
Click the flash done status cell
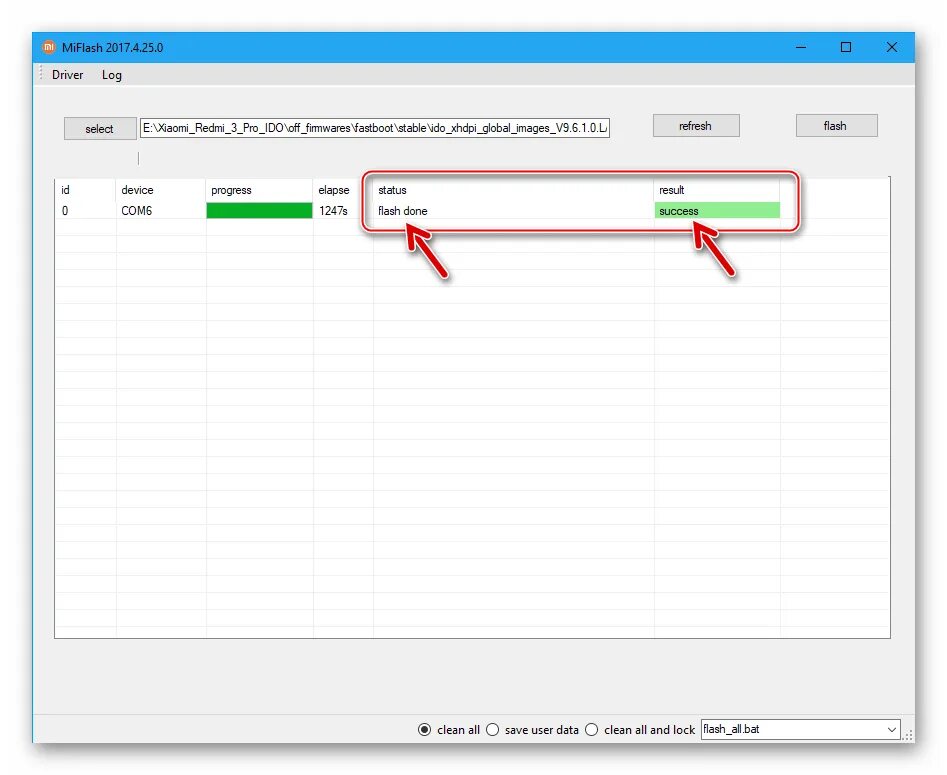pyautogui.click(x=513, y=211)
